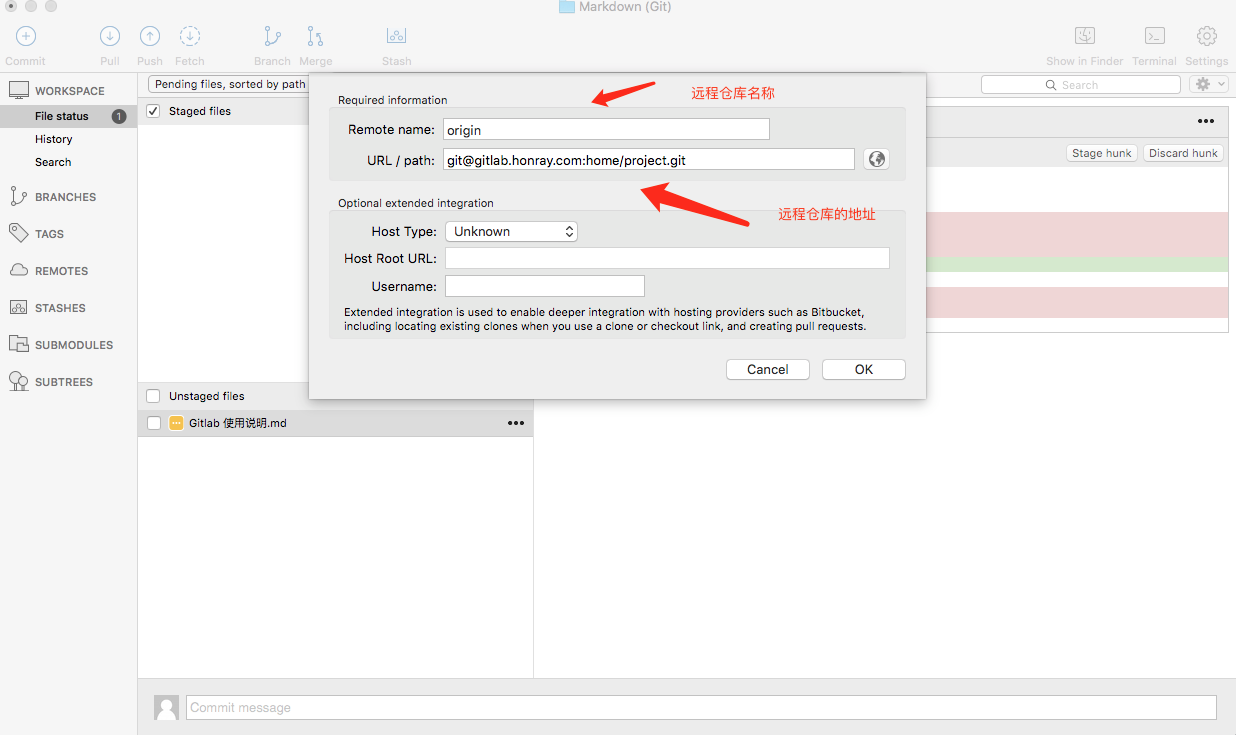Image resolution: width=1236 pixels, height=735 pixels.
Task: Click the Pull toolbar icon
Action: [110, 37]
